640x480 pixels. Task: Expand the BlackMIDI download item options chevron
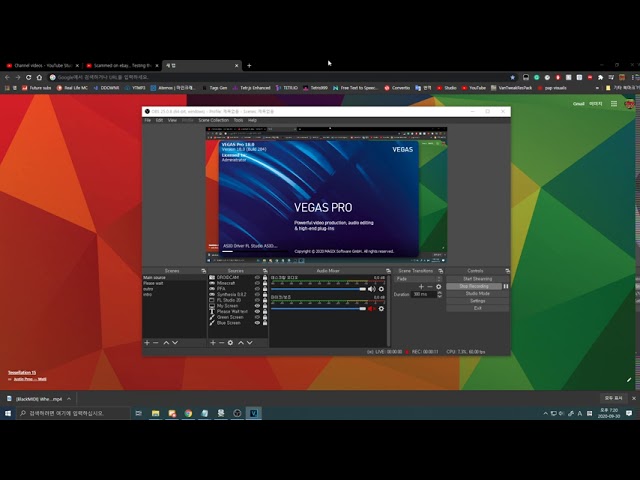[69, 399]
